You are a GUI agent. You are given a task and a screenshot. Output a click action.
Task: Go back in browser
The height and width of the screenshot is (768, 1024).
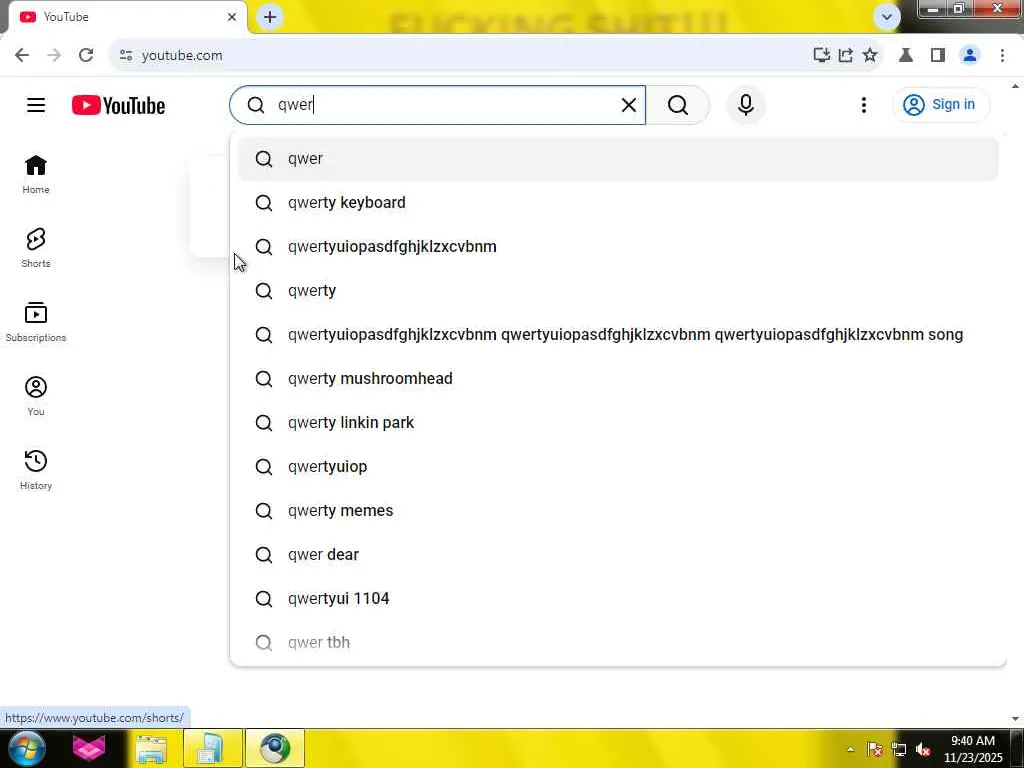(x=22, y=56)
